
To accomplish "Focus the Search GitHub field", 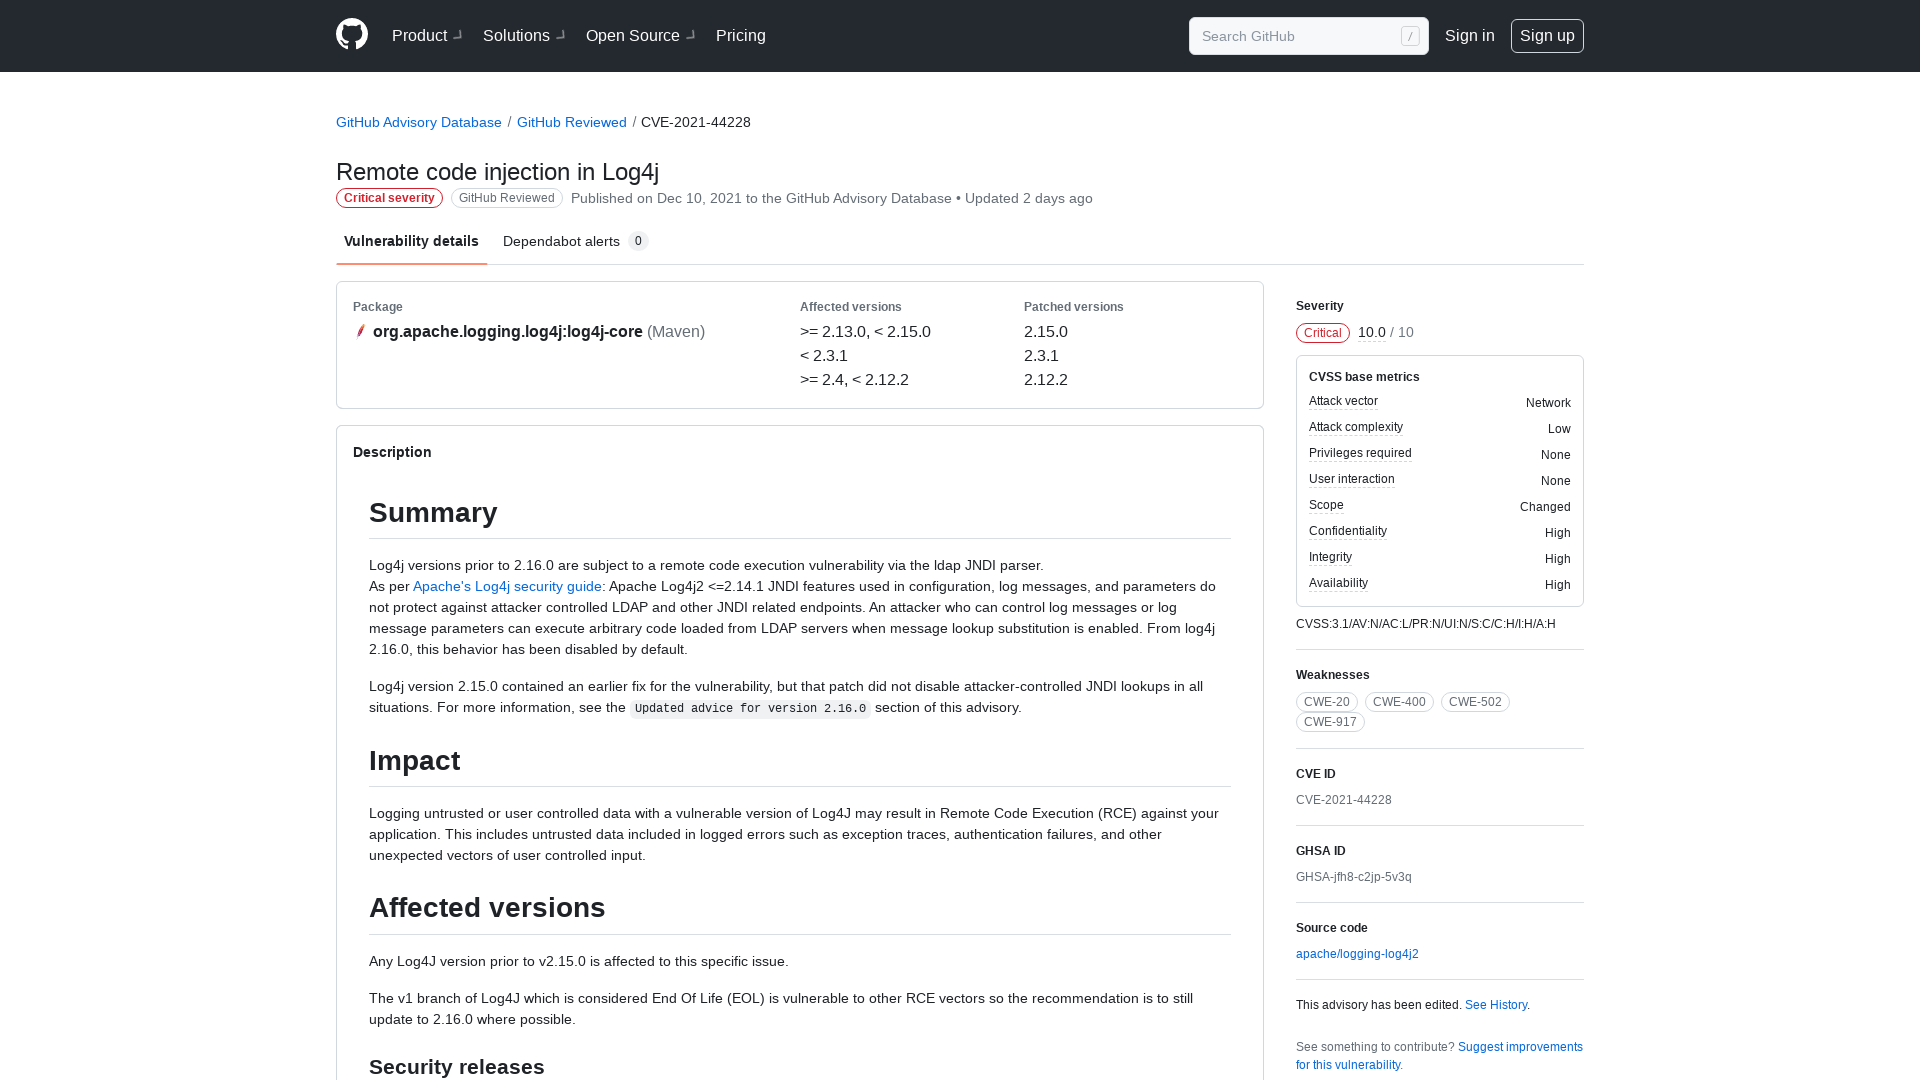I will (1308, 36).
